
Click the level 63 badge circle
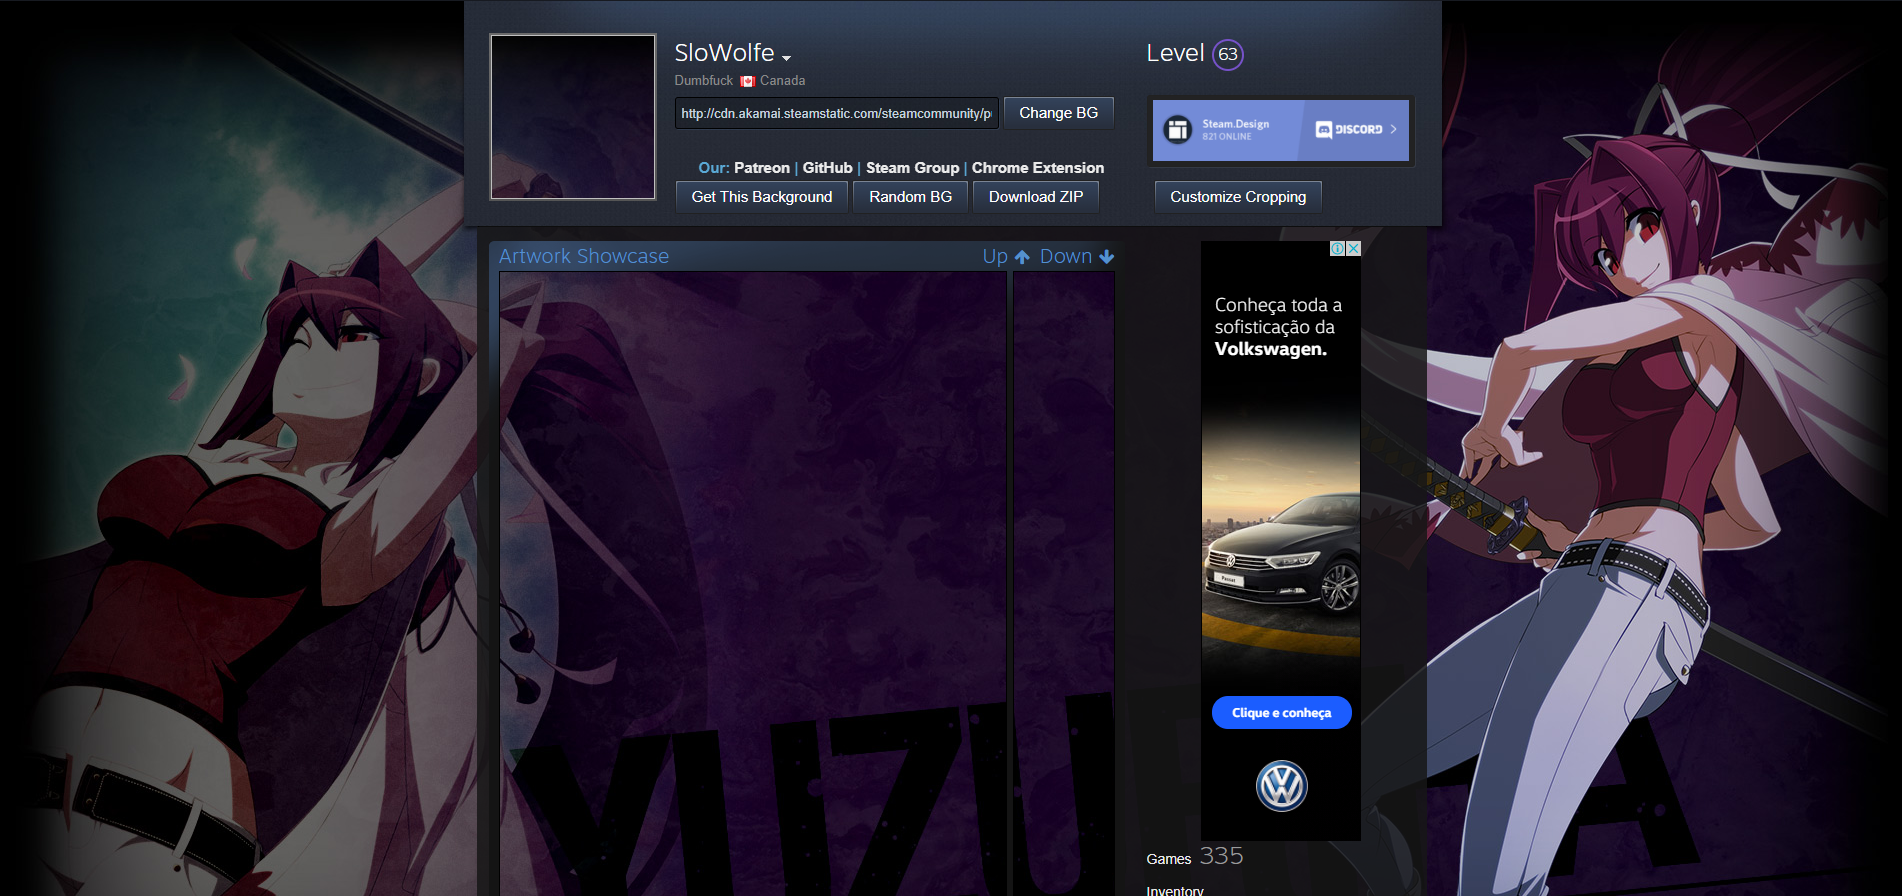click(x=1228, y=54)
